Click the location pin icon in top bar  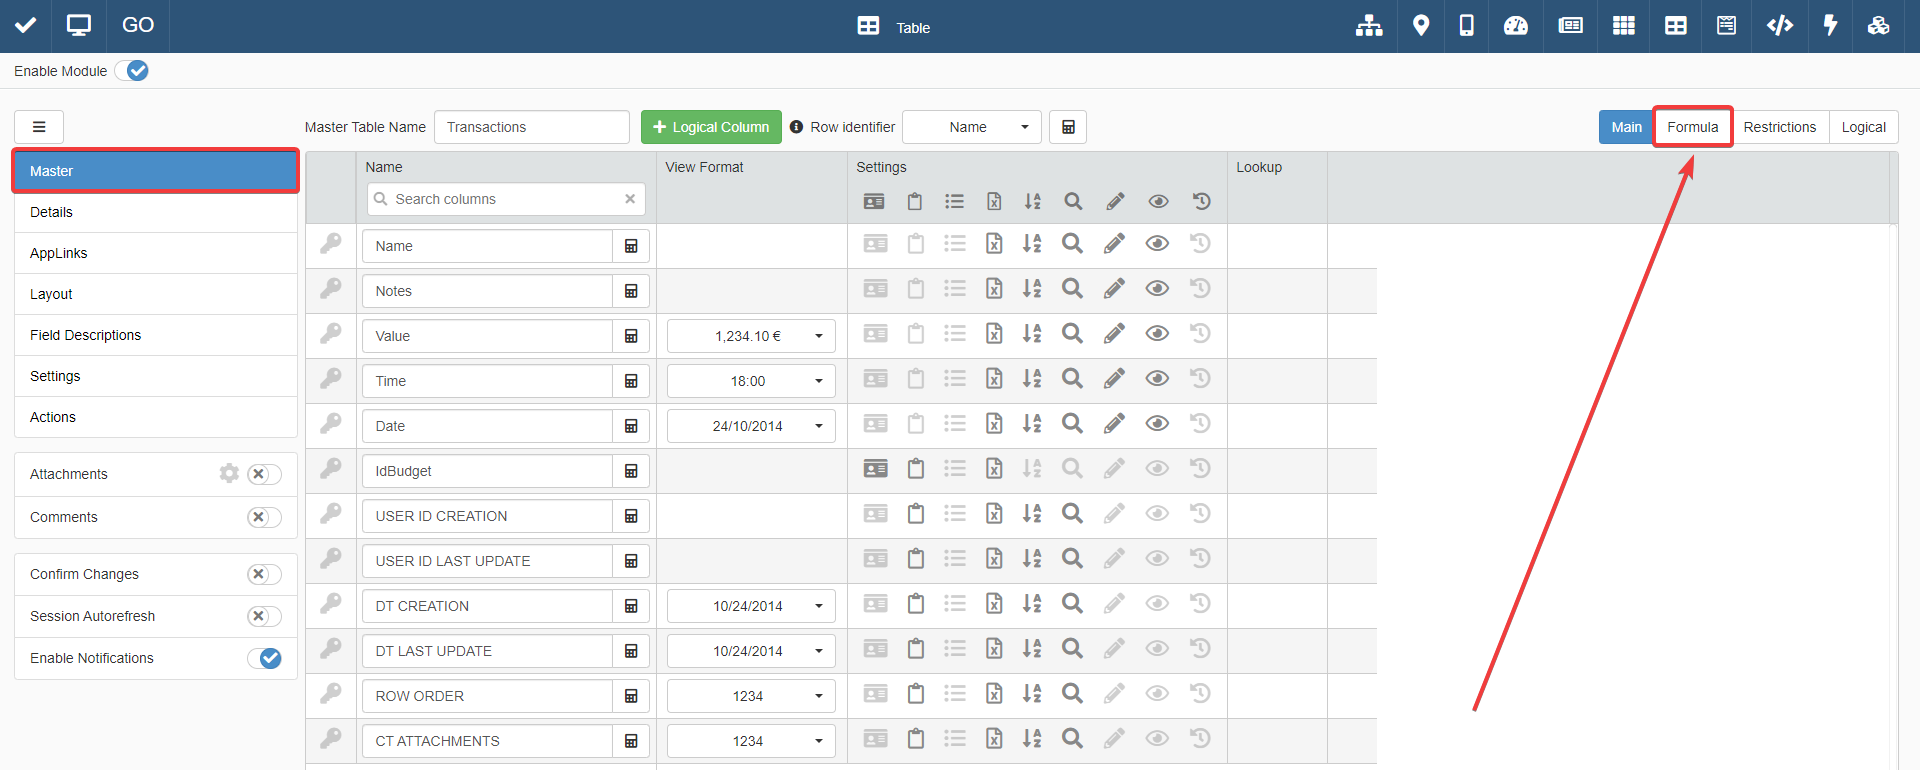1420,26
